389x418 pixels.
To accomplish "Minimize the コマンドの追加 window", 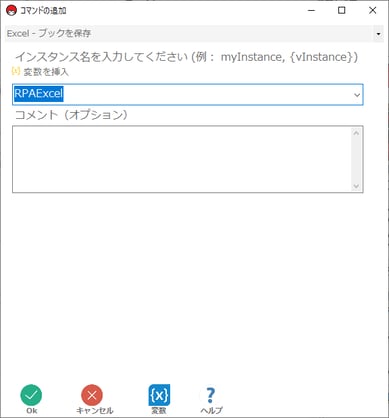I will click(312, 11).
